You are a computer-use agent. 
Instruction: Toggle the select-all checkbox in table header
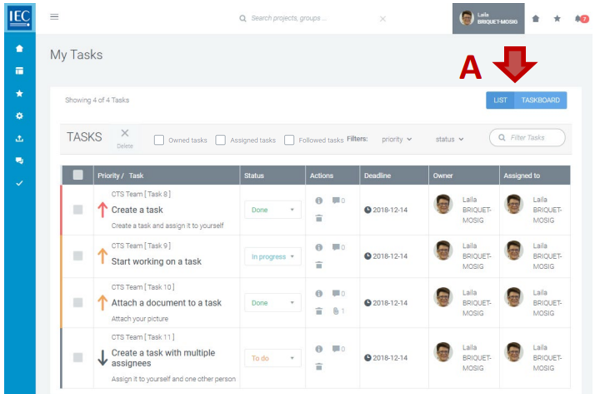tap(78, 175)
